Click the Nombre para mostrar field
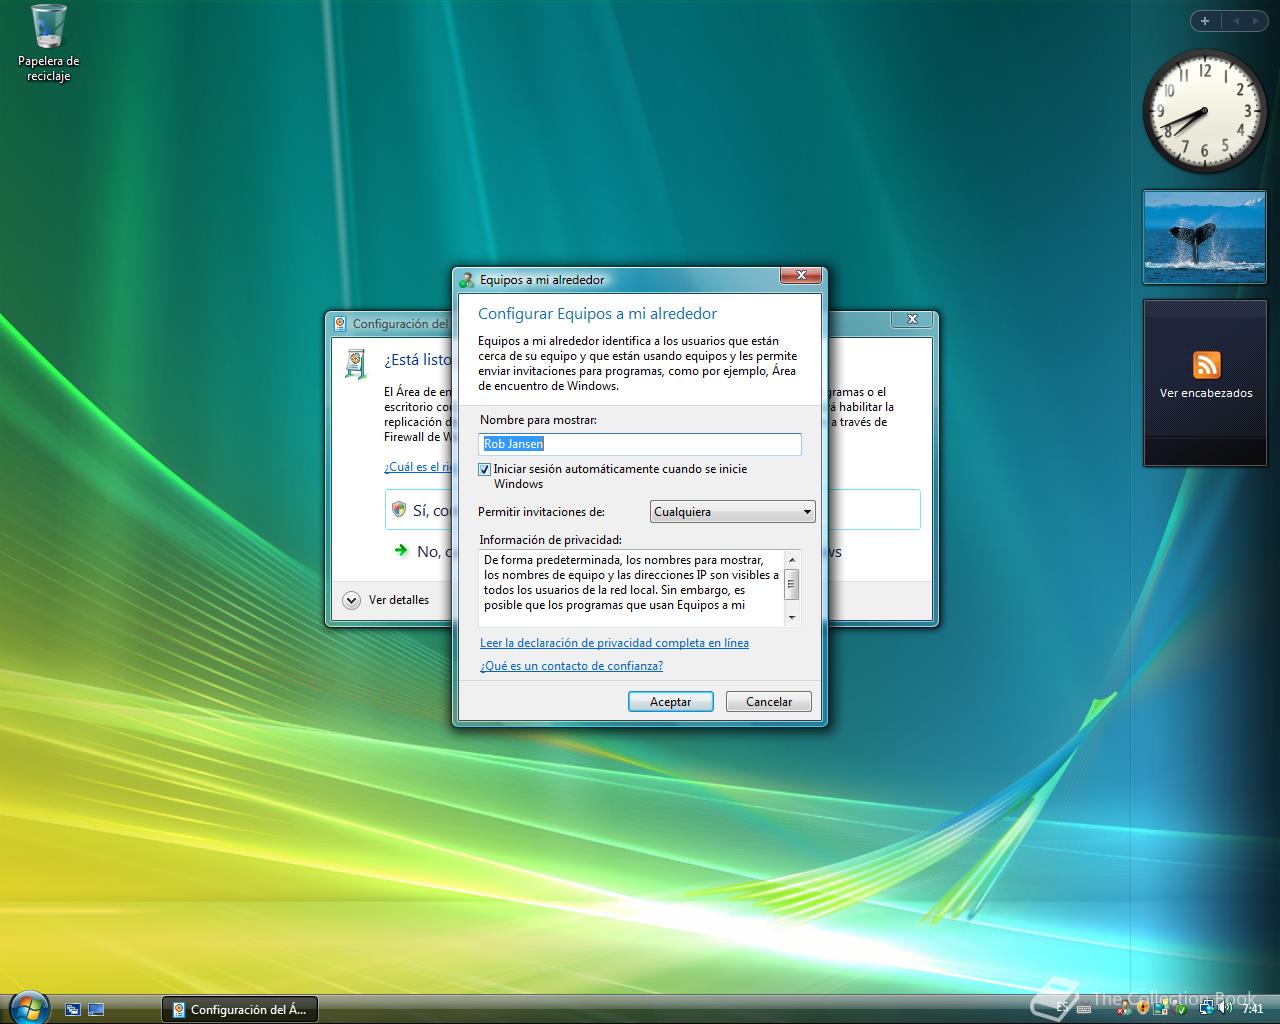 click(640, 444)
